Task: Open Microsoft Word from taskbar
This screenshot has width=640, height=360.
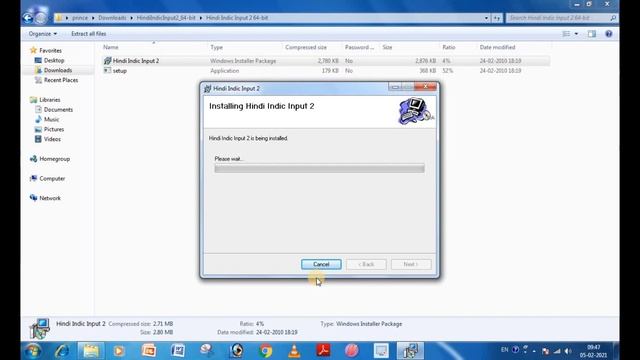Action: [x=178, y=351]
